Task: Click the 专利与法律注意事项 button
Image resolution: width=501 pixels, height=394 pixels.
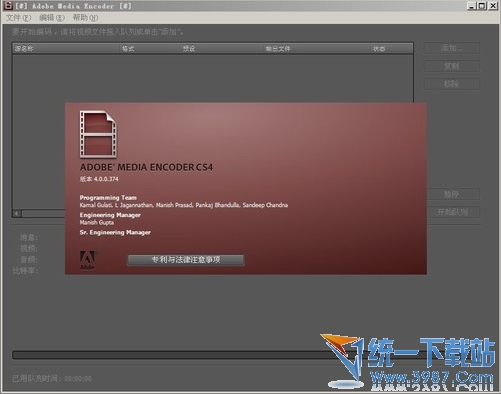Action: click(x=186, y=260)
